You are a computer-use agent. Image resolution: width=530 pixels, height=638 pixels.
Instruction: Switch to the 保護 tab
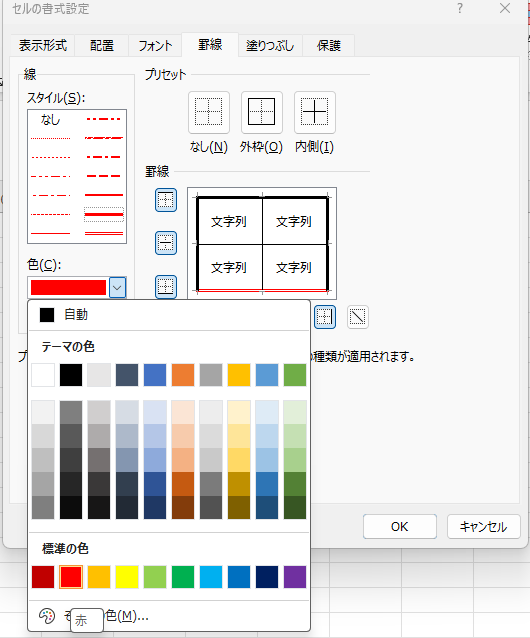[329, 45]
